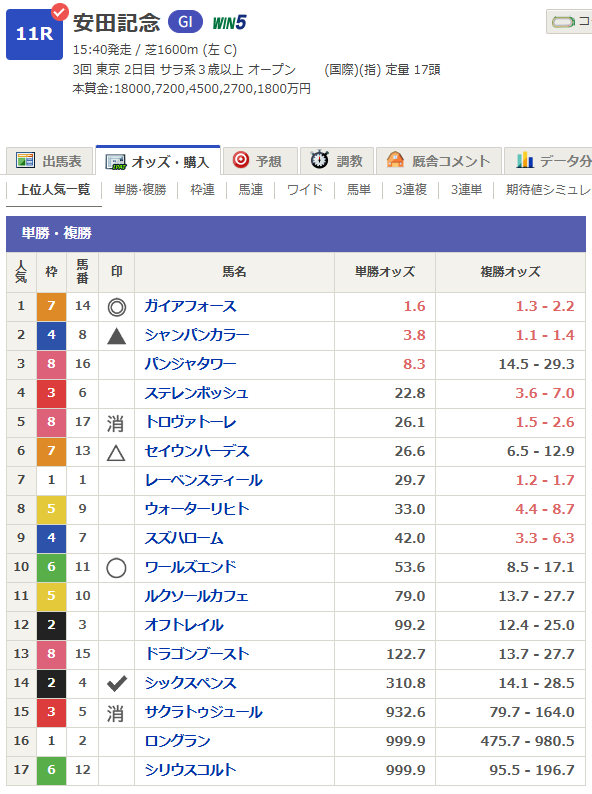
Task: Open horse ワールズエンド
Action: (190, 567)
